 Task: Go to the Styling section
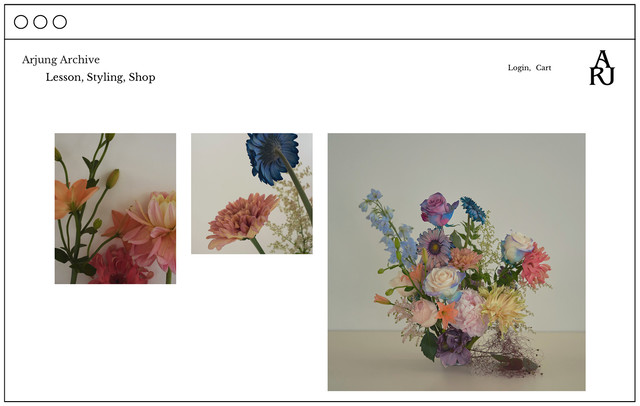pos(106,77)
